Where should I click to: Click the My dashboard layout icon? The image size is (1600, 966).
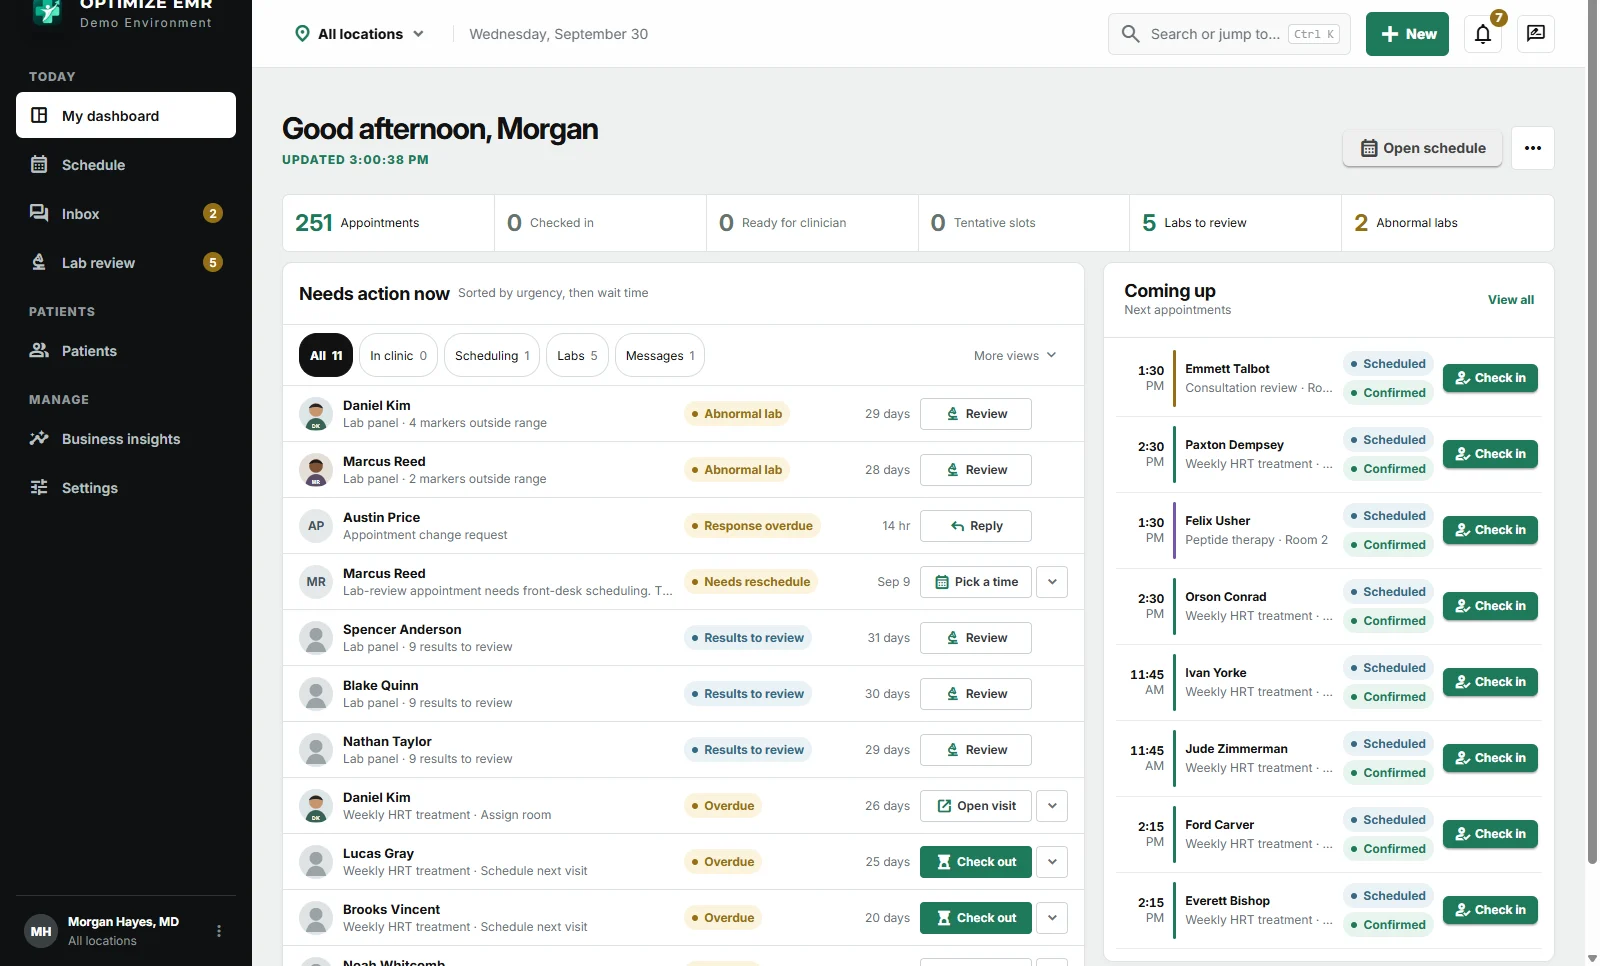39,115
